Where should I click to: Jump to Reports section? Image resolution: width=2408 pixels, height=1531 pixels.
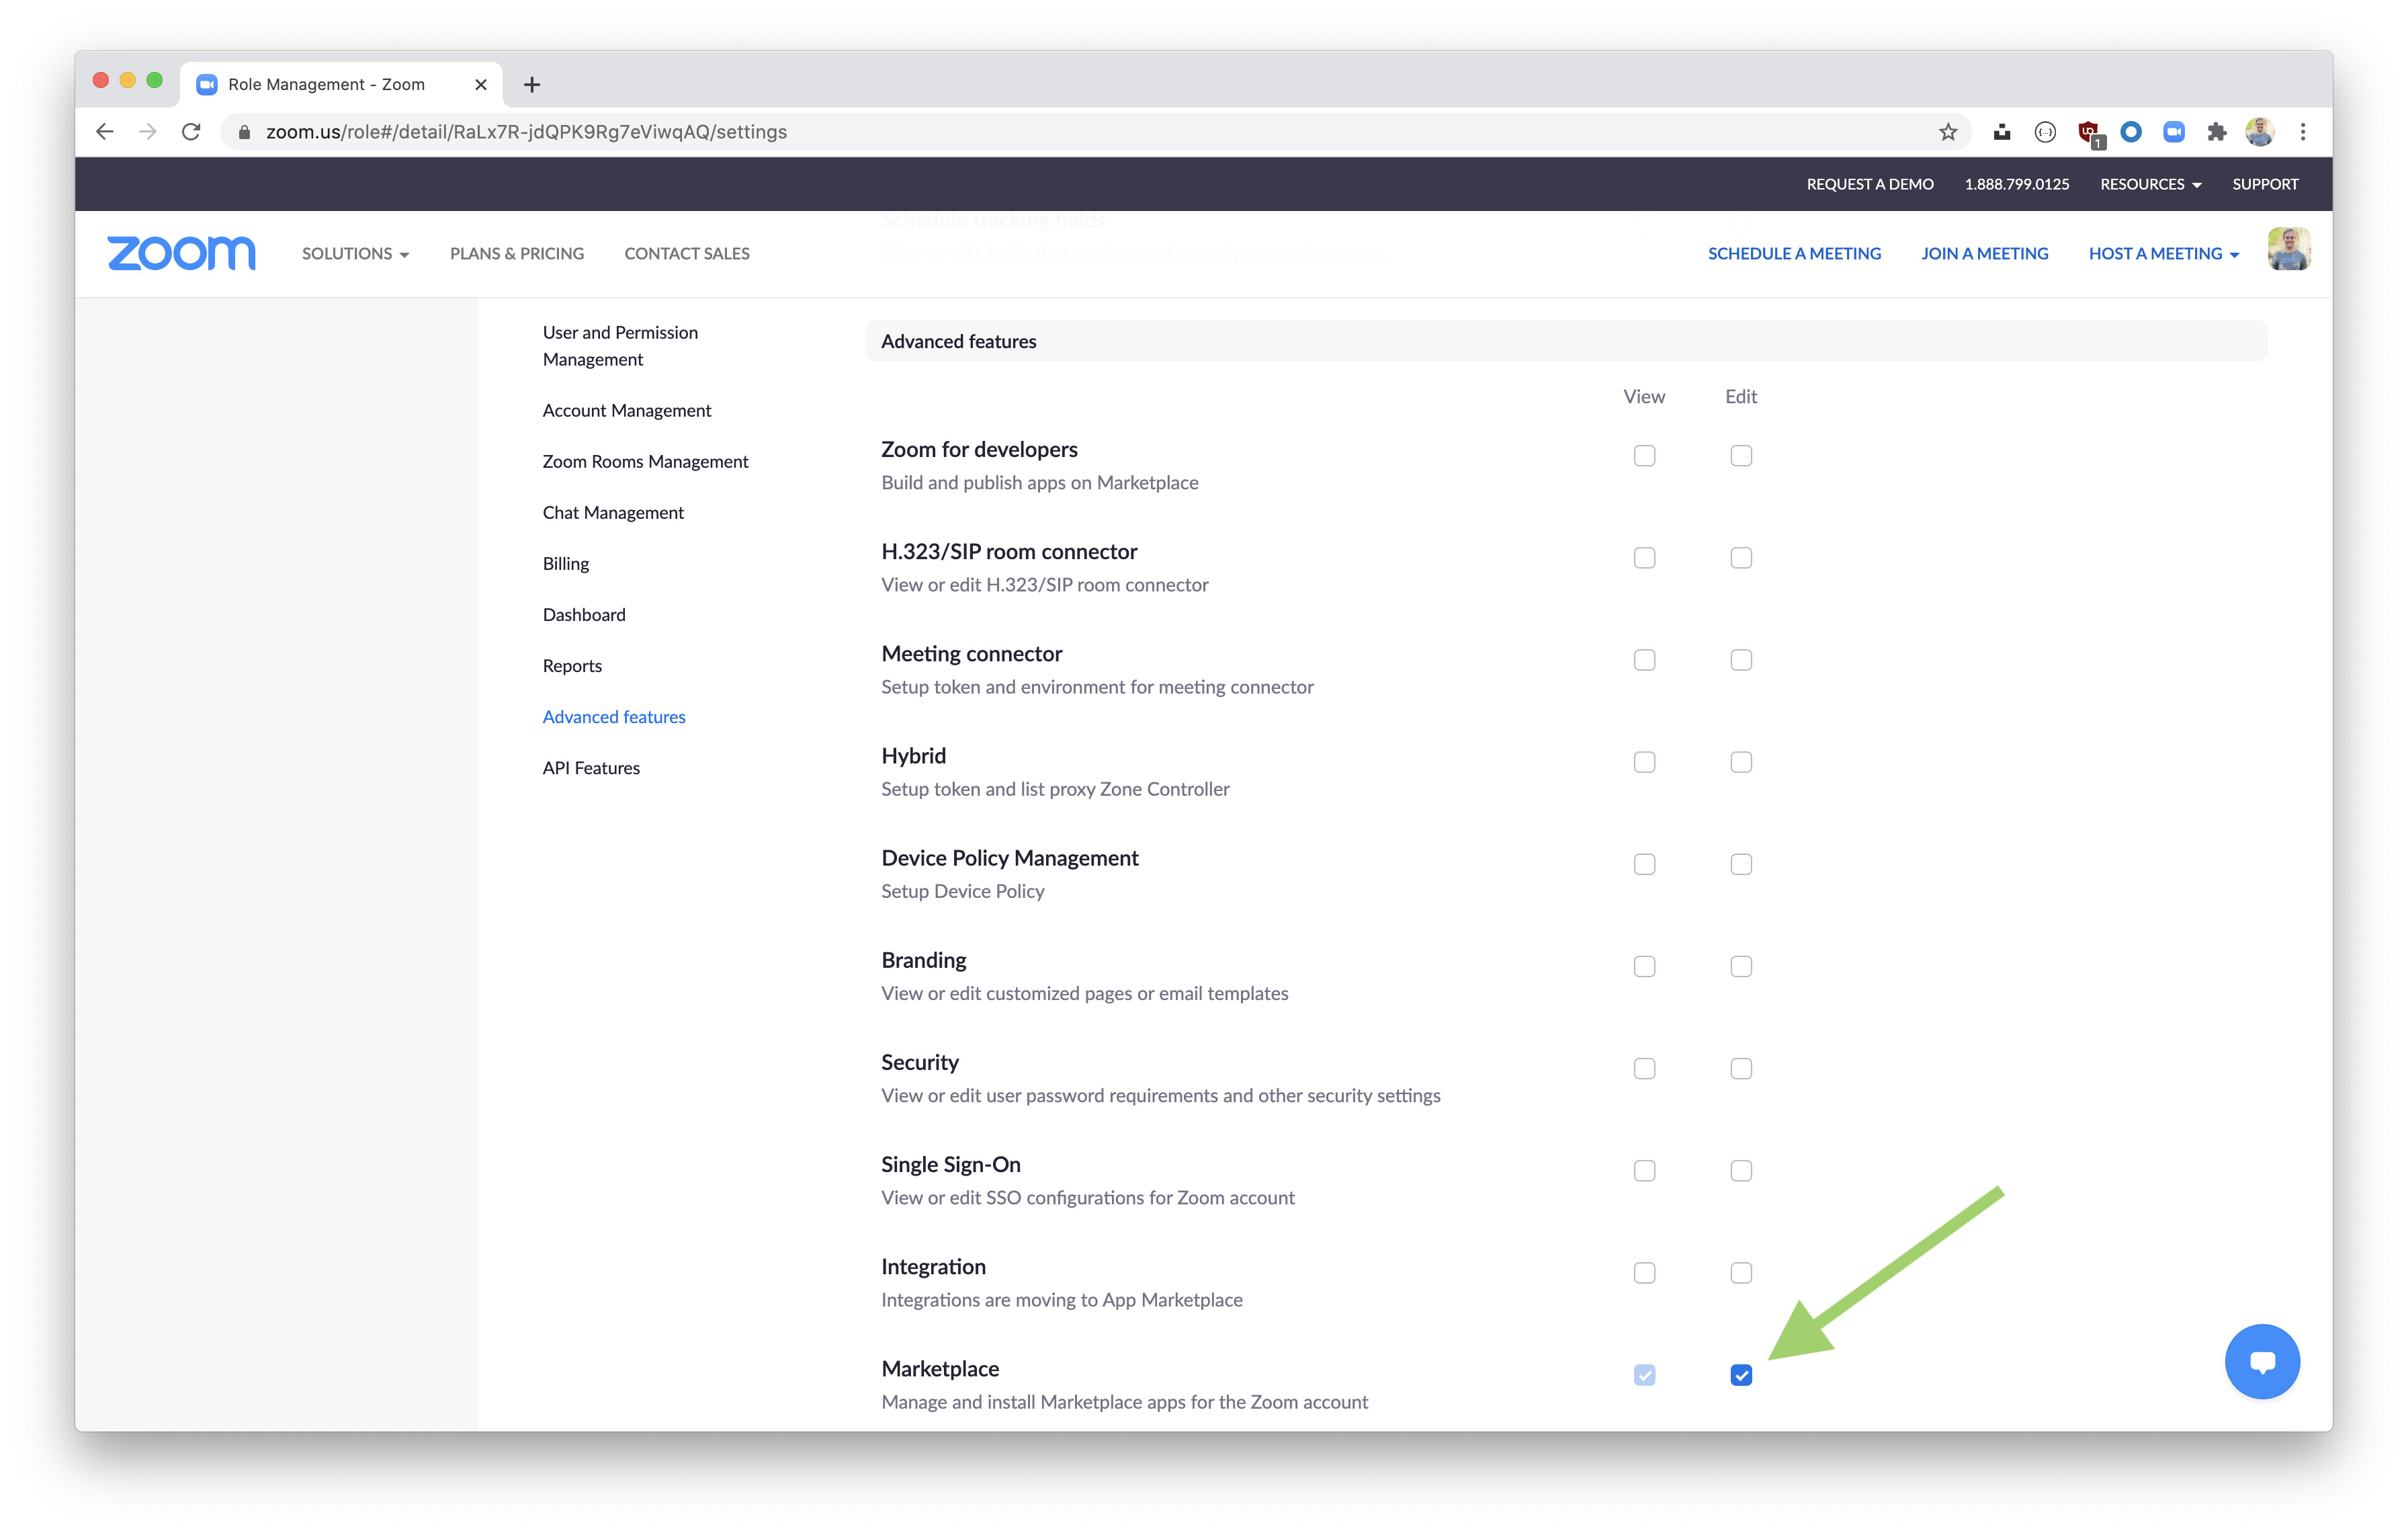pyautogui.click(x=572, y=665)
